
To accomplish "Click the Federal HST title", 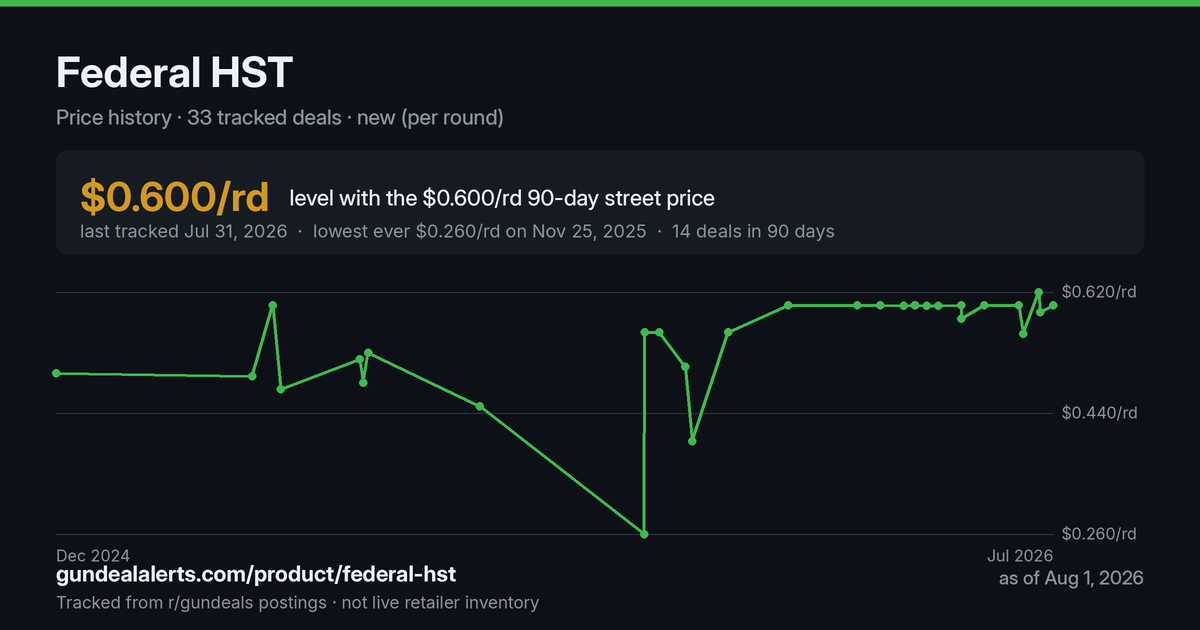I will click(175, 73).
